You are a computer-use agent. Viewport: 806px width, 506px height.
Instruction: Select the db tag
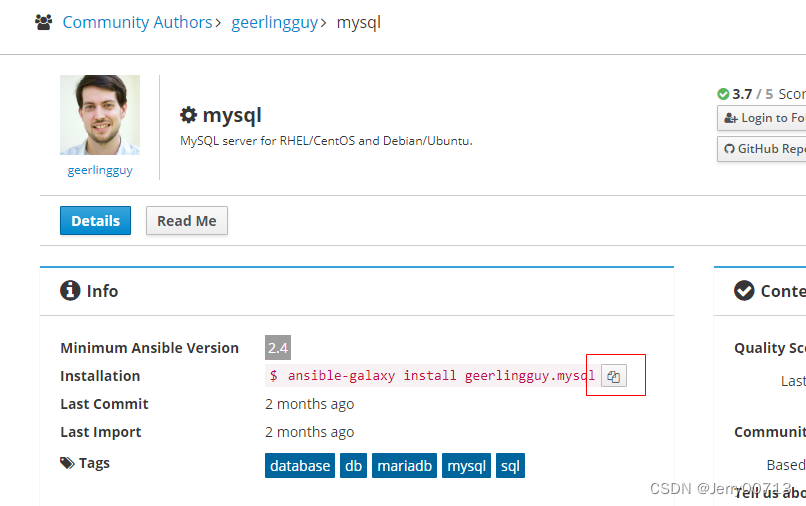354,465
